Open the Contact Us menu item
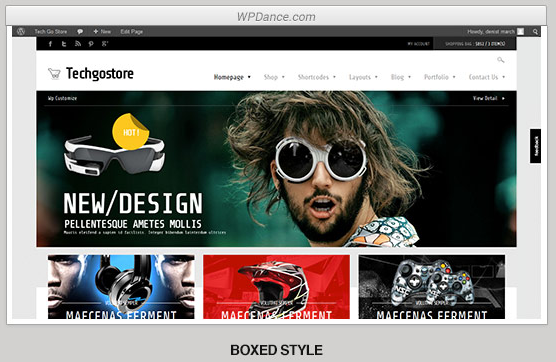Image resolution: width=556 pixels, height=362 pixels. [x=486, y=77]
